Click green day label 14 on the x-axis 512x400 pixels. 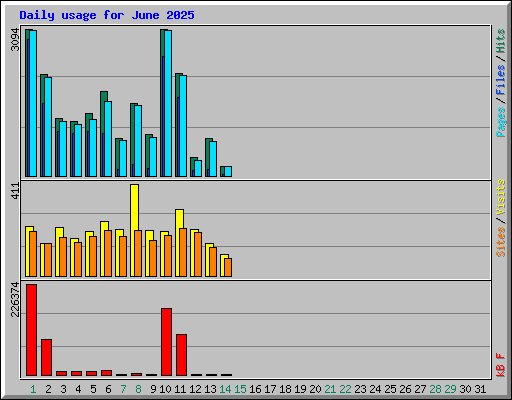[x=225, y=389]
